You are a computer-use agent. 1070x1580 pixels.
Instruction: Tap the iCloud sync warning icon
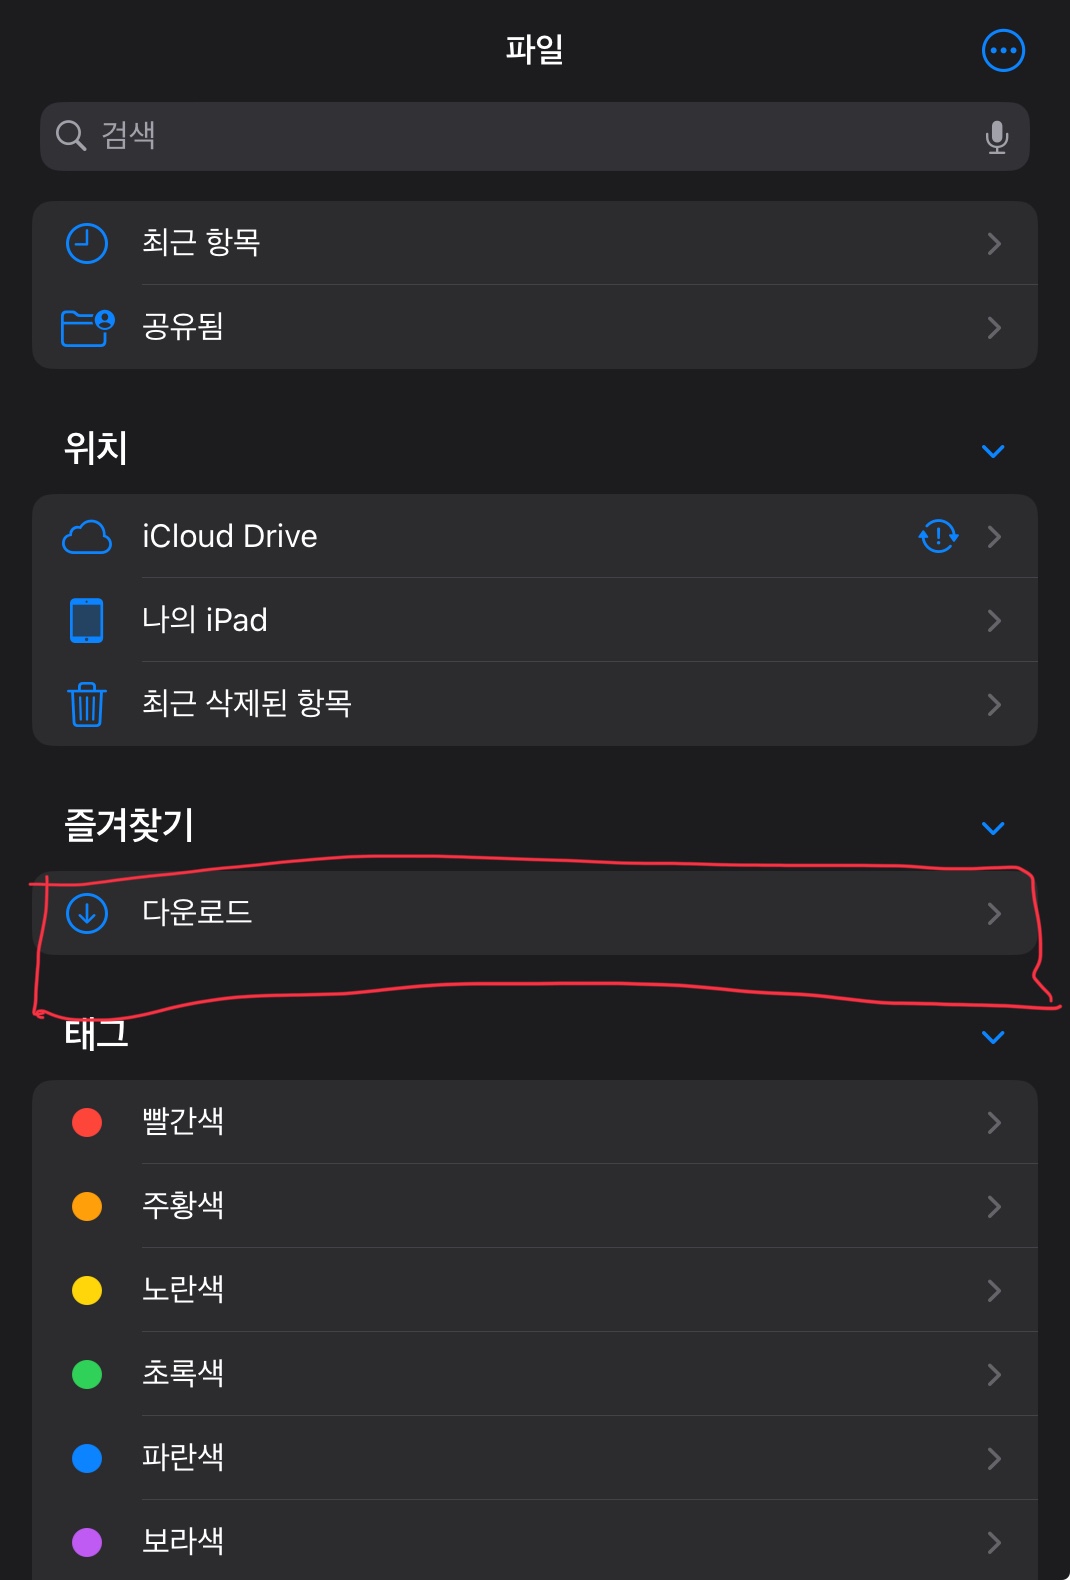[938, 536]
